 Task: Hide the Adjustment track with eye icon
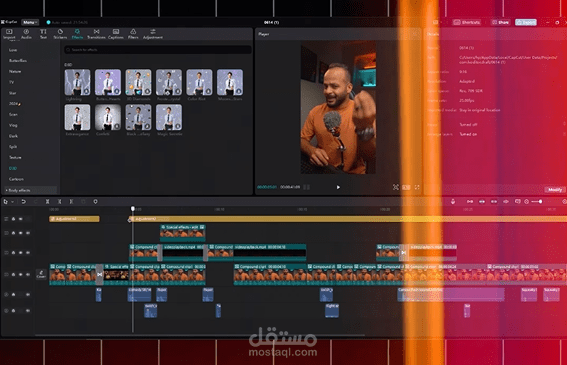pyautogui.click(x=21, y=219)
